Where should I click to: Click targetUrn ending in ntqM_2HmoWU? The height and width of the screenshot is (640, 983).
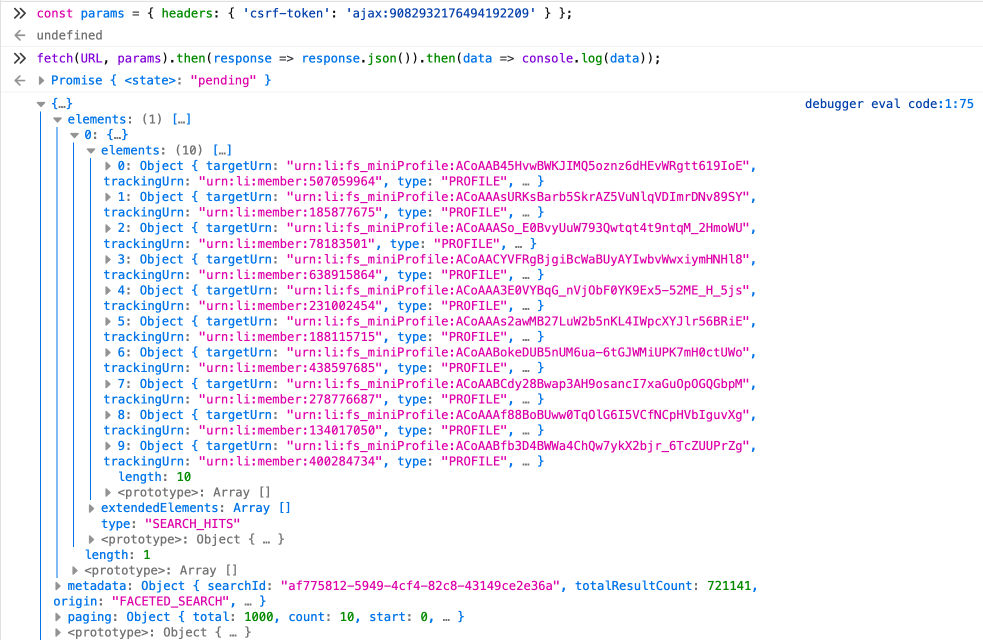coord(518,228)
